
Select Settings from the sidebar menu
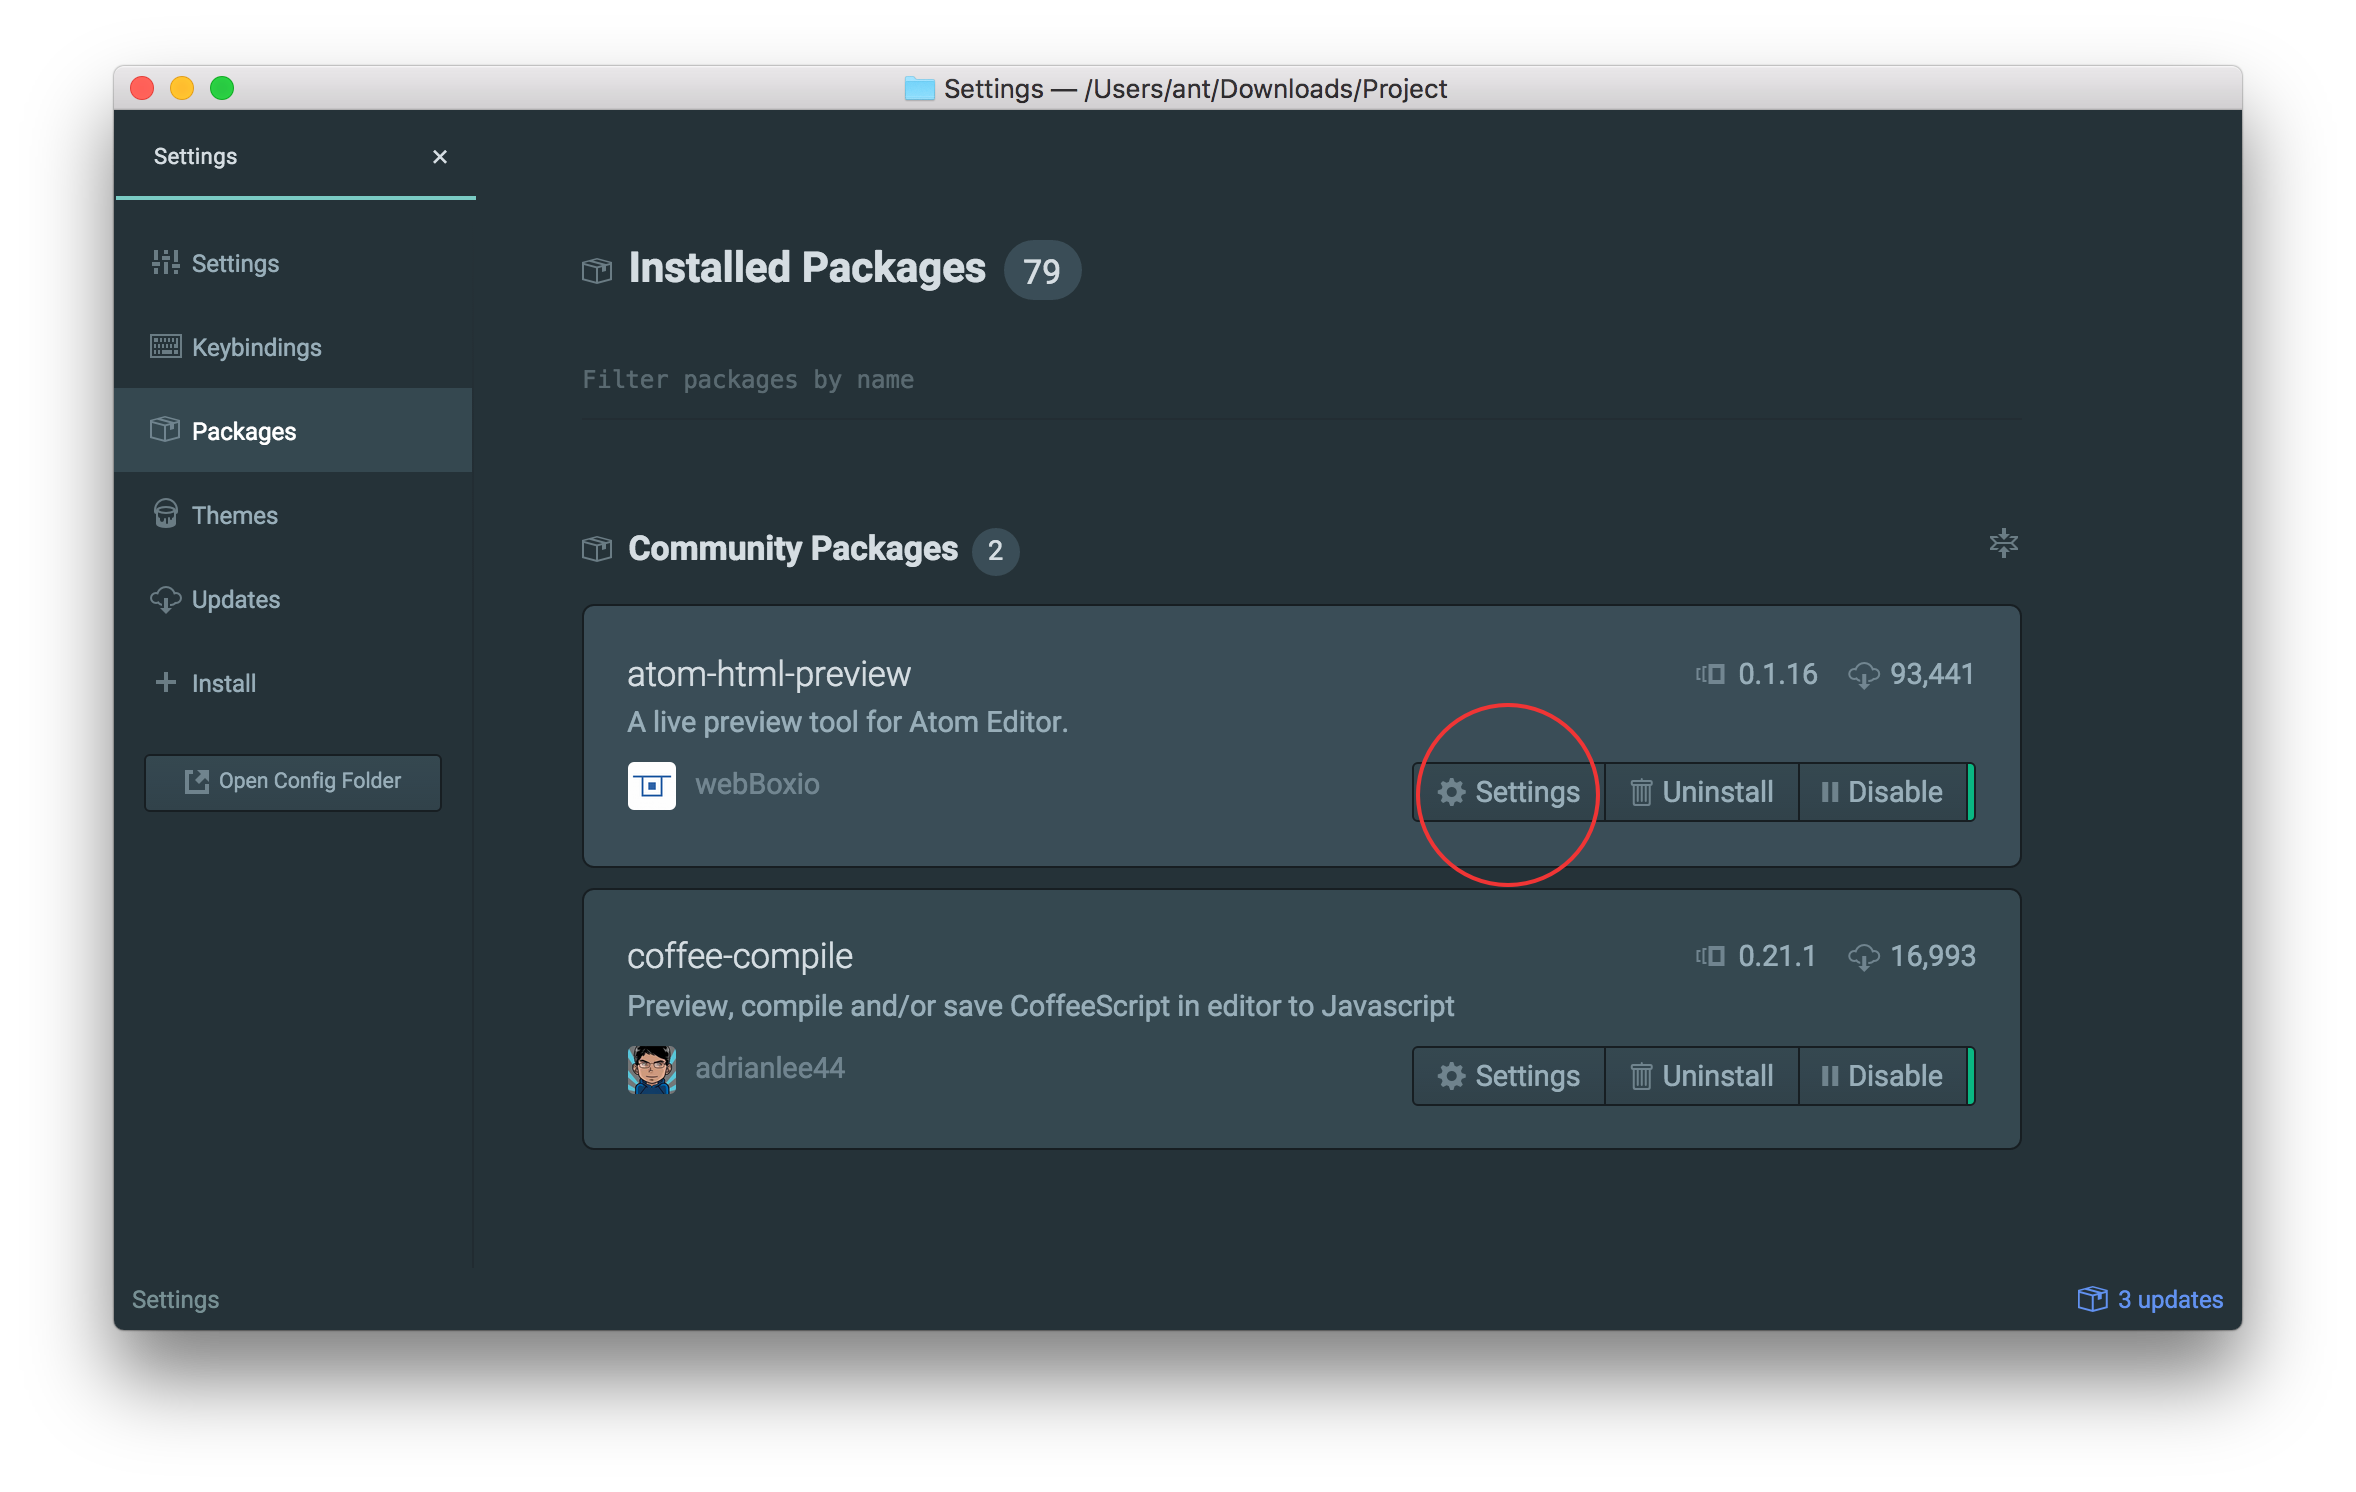(x=232, y=263)
